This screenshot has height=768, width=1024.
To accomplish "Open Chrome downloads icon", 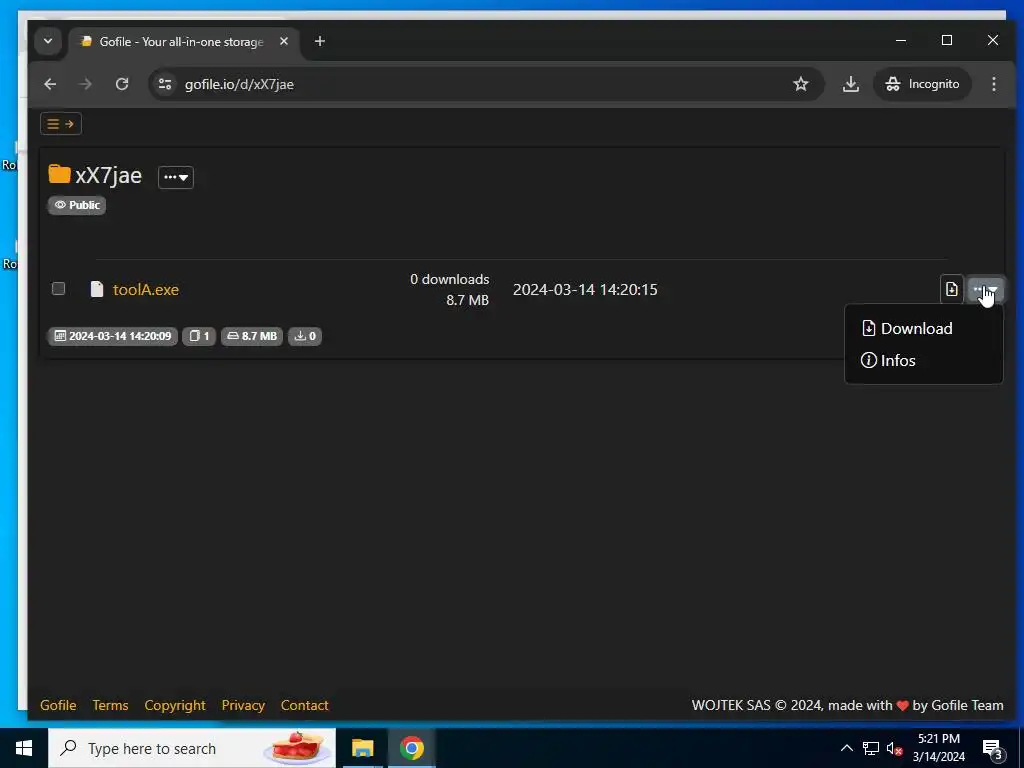I will [850, 84].
